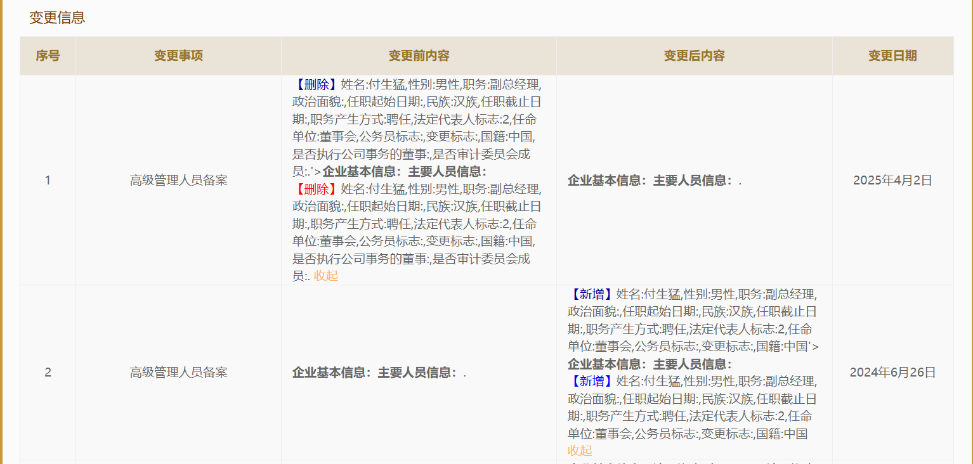Click the 序号 column header
973x464 pixels.
[x=47, y=56]
